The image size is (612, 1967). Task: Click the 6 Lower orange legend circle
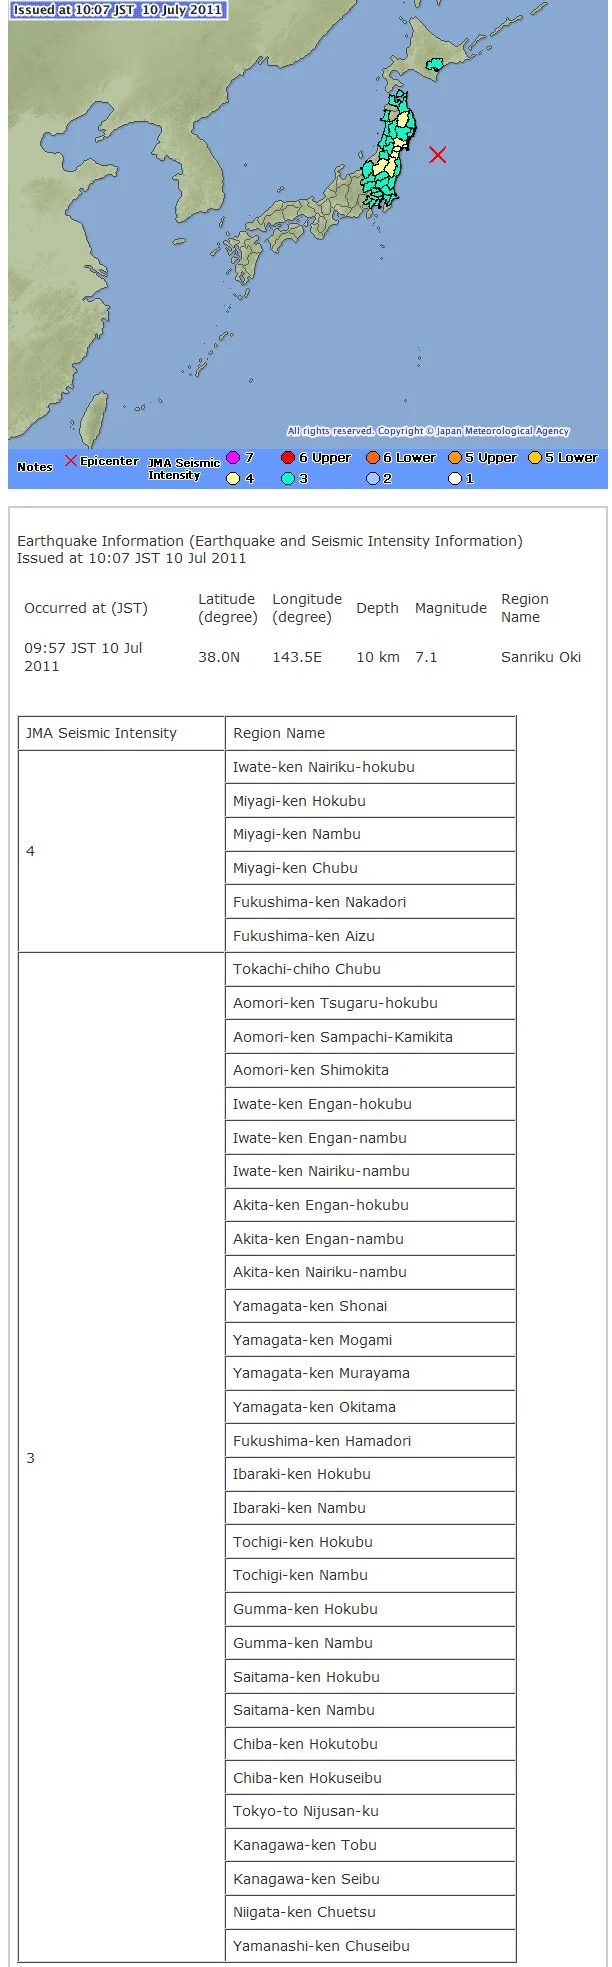pos(372,458)
